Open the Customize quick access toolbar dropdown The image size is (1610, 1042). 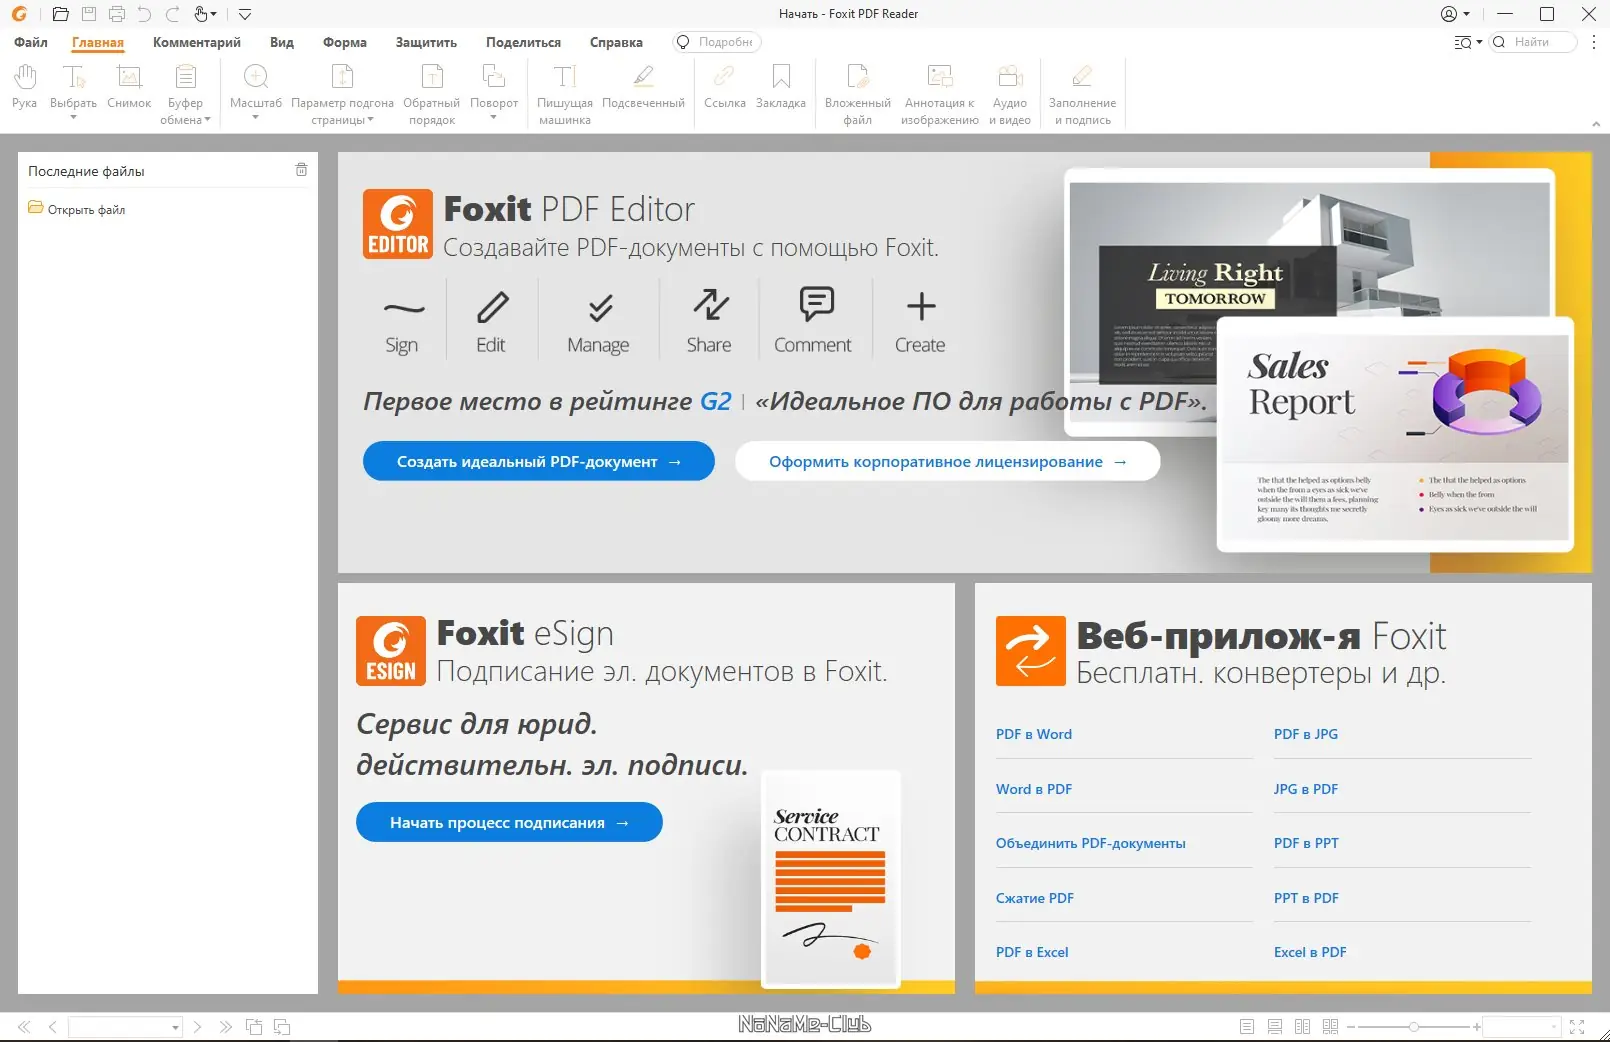pyautogui.click(x=245, y=14)
